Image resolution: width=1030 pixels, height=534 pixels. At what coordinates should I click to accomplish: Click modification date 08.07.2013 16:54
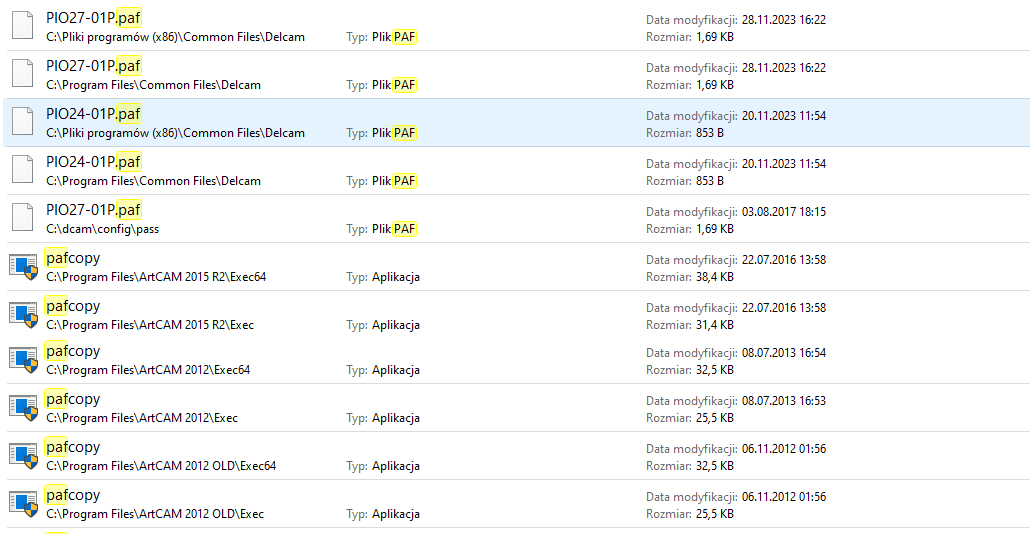click(784, 353)
